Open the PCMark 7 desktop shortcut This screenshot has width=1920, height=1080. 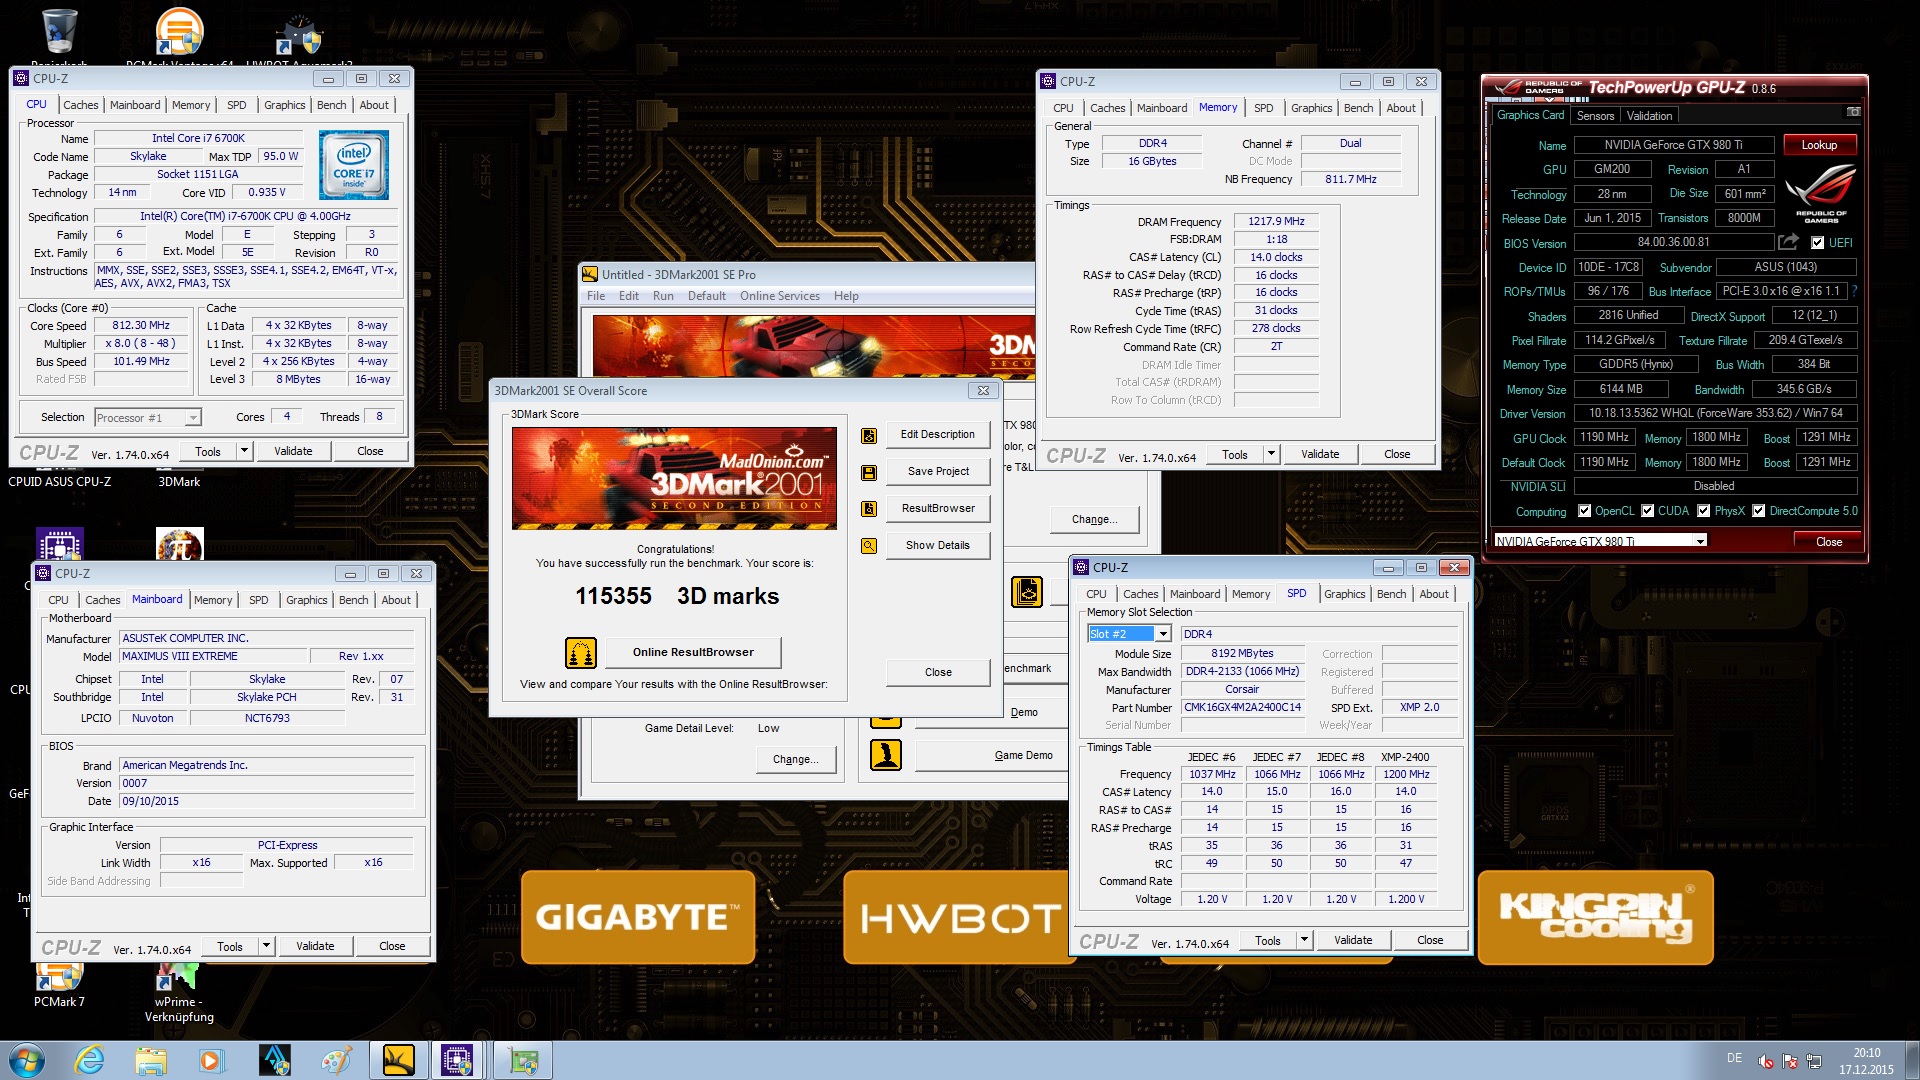click(x=59, y=986)
